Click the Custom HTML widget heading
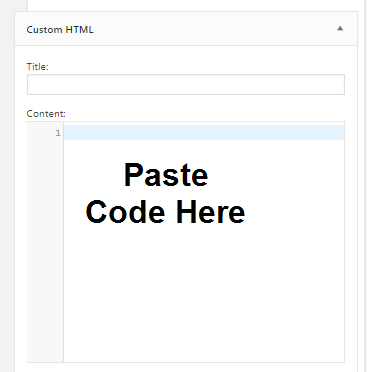The height and width of the screenshot is (372, 367). tap(60, 30)
